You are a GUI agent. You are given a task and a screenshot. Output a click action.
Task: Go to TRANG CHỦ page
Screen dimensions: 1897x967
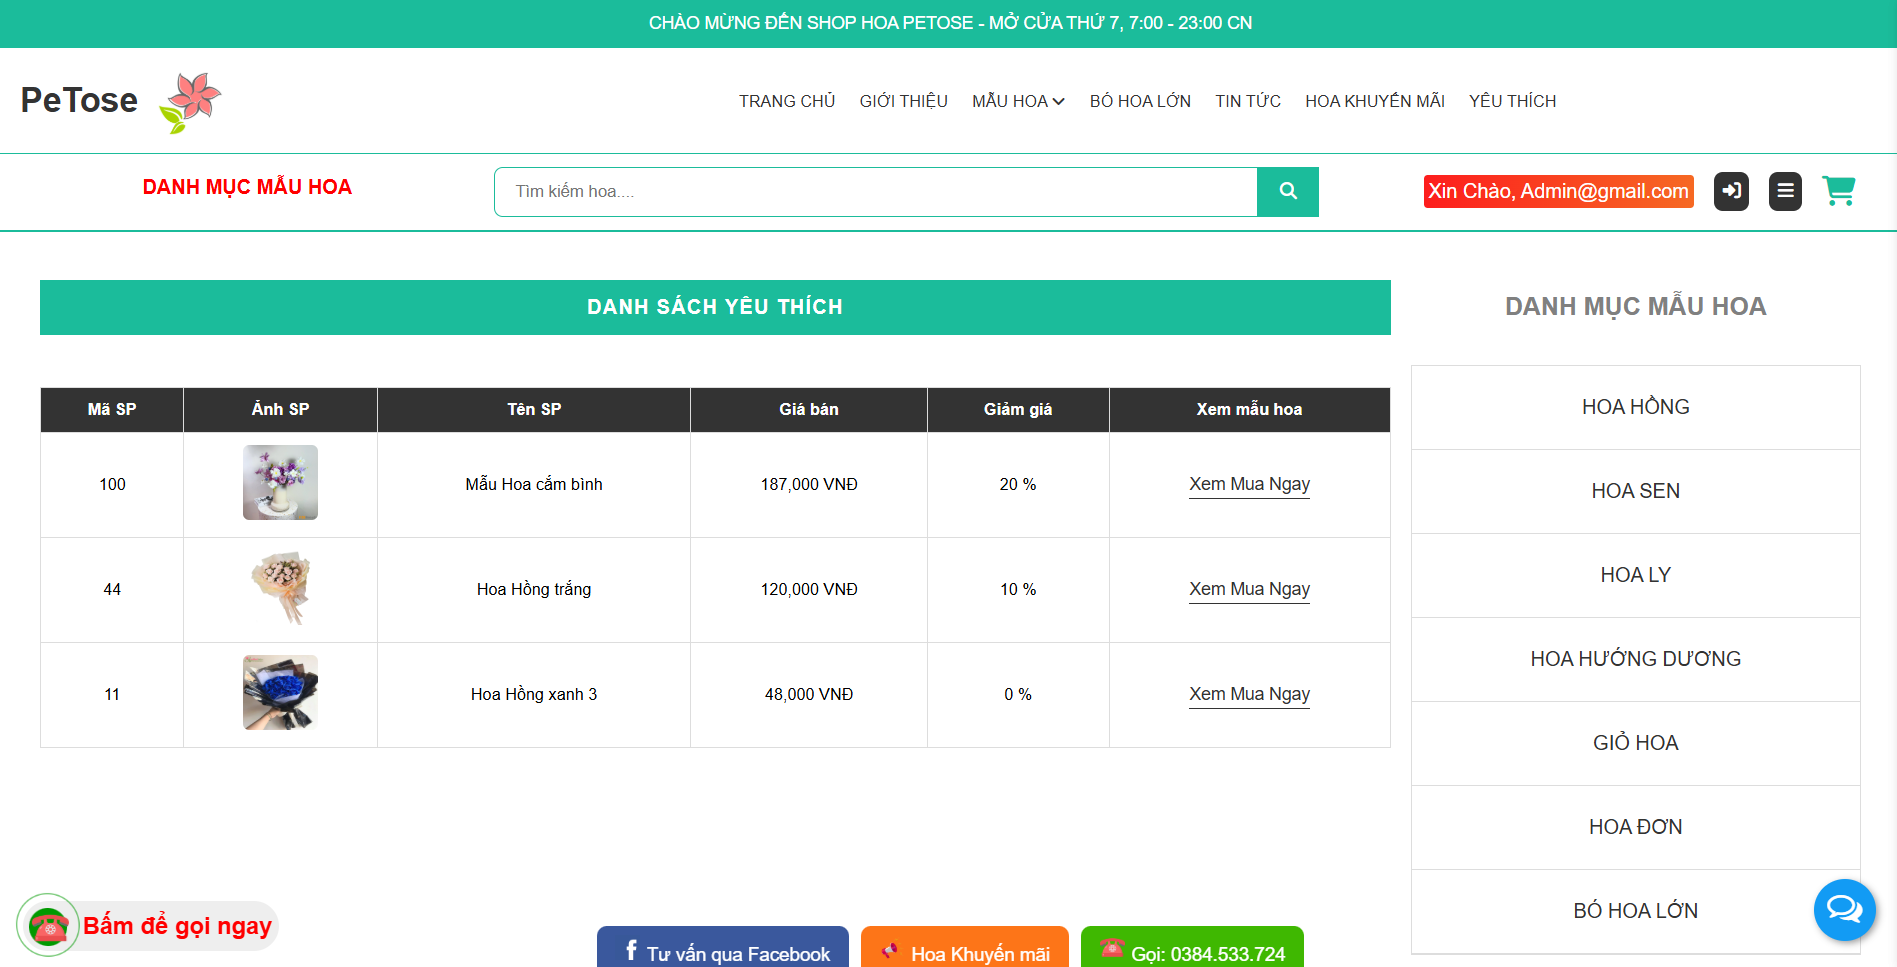point(787,101)
